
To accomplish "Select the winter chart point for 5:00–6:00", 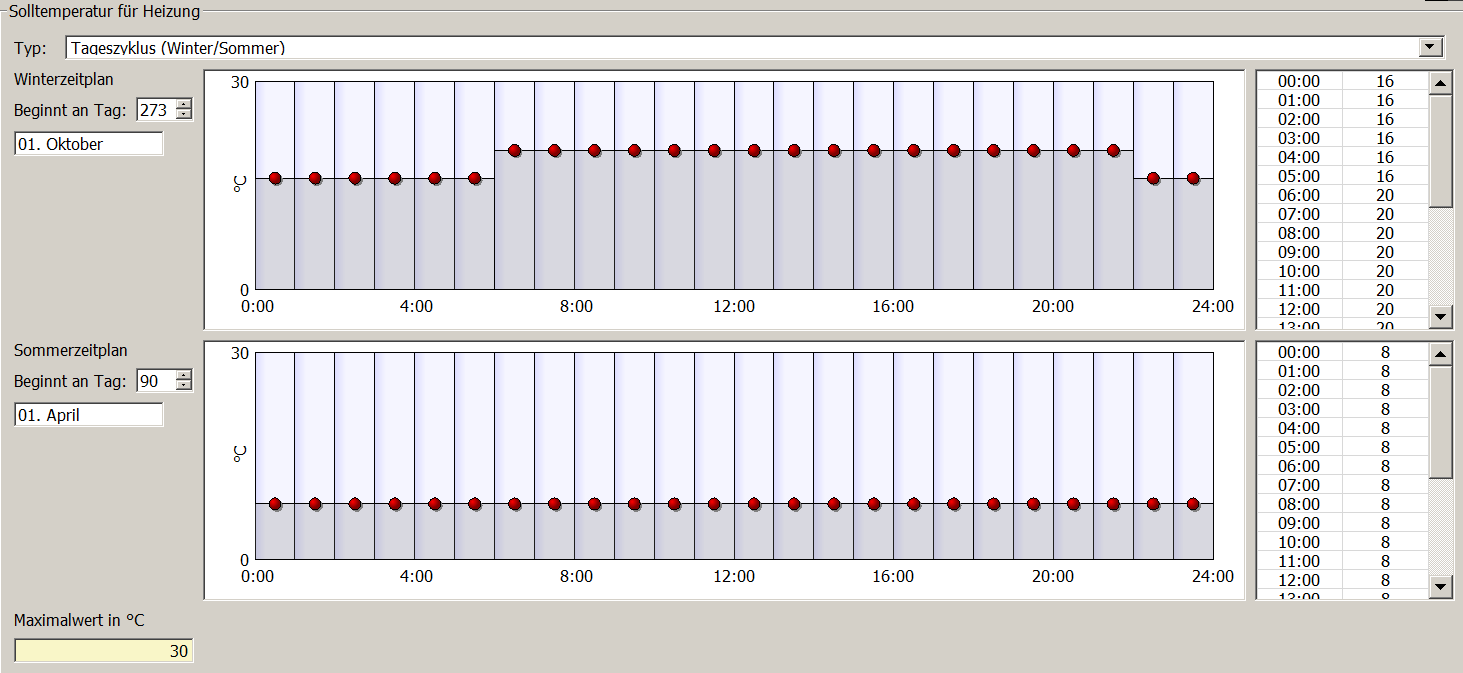I will (475, 178).
